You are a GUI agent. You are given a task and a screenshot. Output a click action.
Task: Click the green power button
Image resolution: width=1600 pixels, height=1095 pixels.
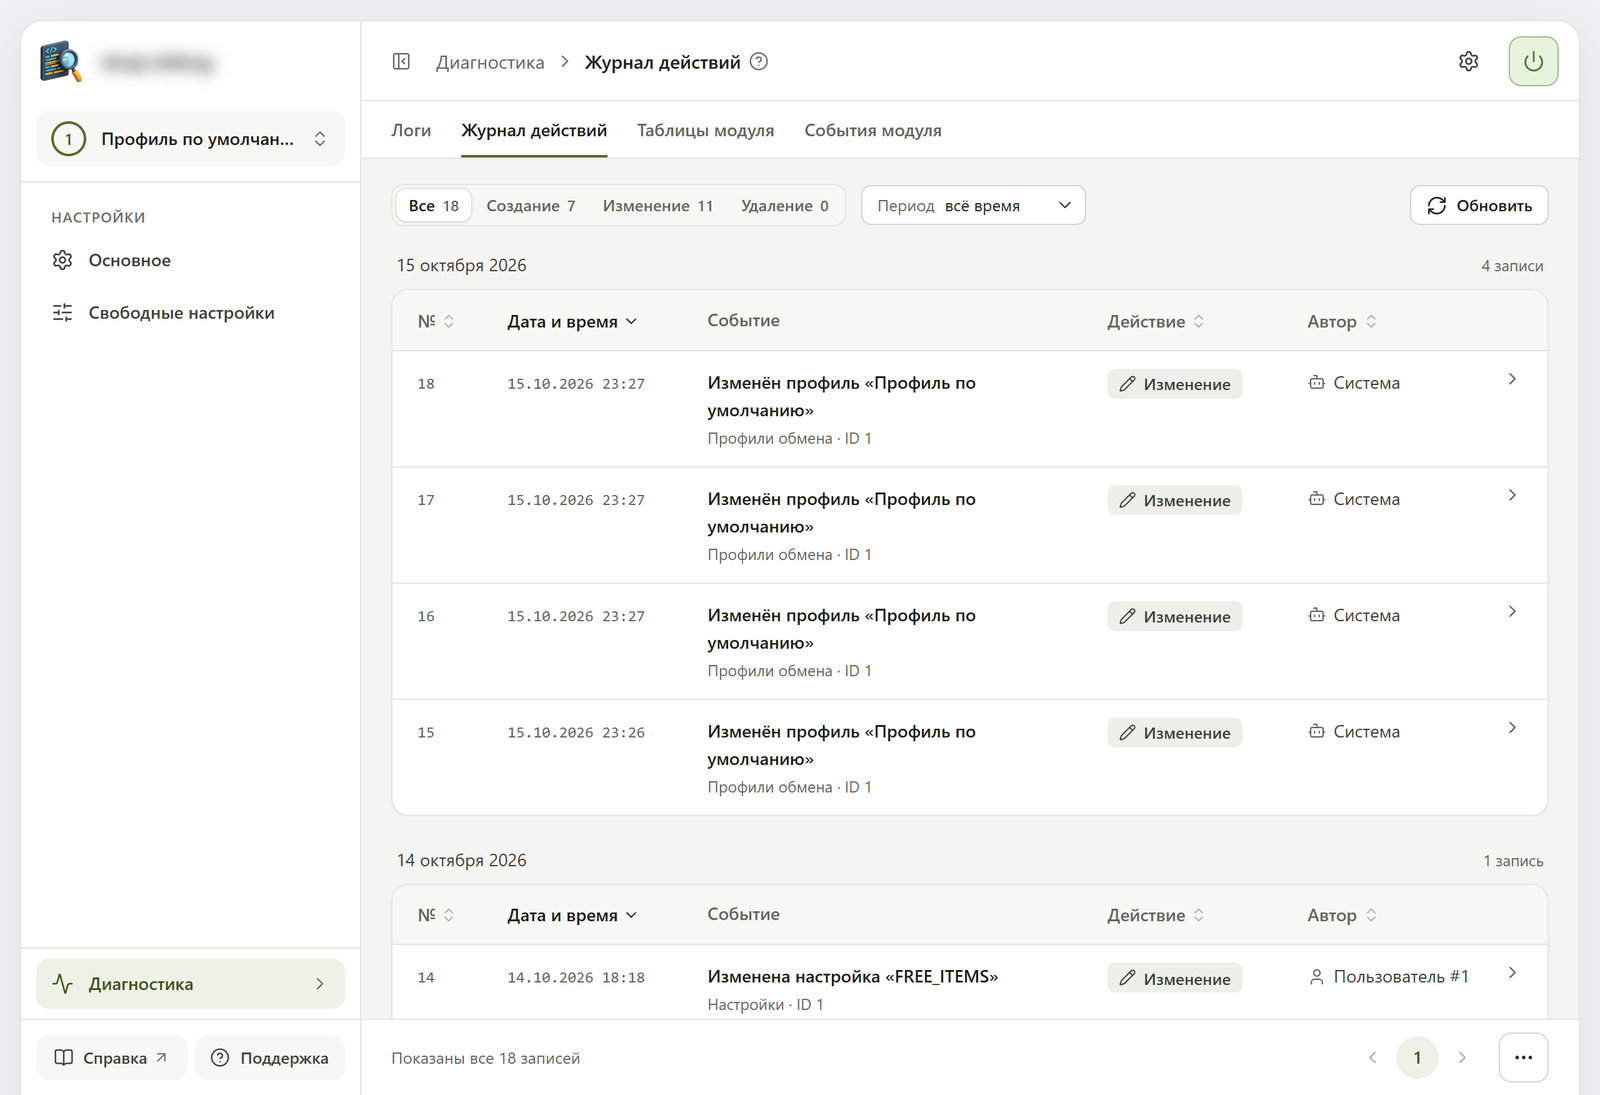[x=1533, y=62]
